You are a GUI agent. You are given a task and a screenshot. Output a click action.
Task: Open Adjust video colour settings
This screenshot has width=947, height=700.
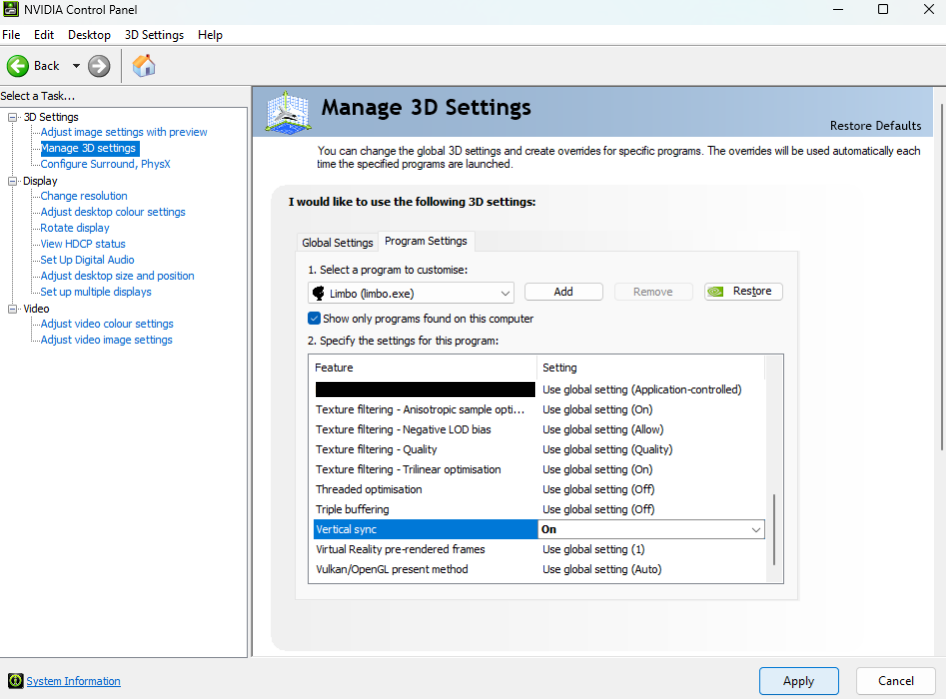pos(107,324)
